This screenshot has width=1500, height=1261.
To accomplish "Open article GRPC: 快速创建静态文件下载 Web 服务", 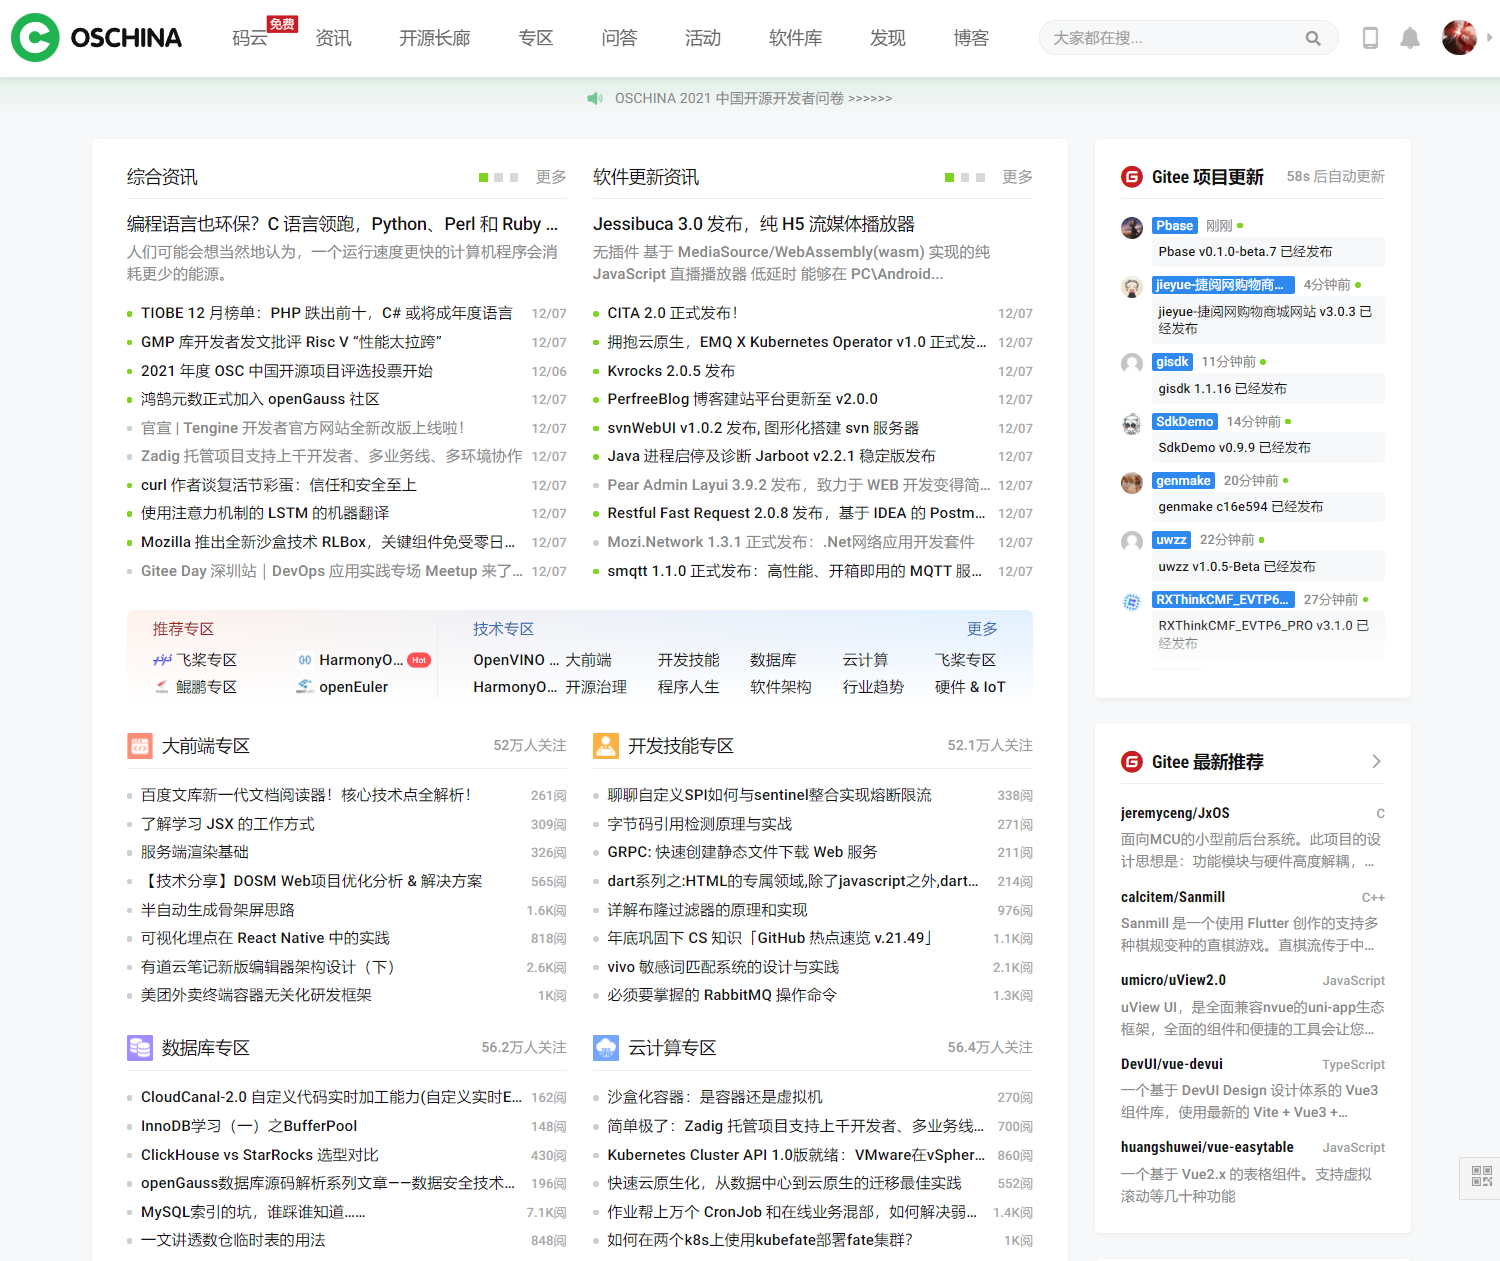I will pyautogui.click(x=742, y=852).
